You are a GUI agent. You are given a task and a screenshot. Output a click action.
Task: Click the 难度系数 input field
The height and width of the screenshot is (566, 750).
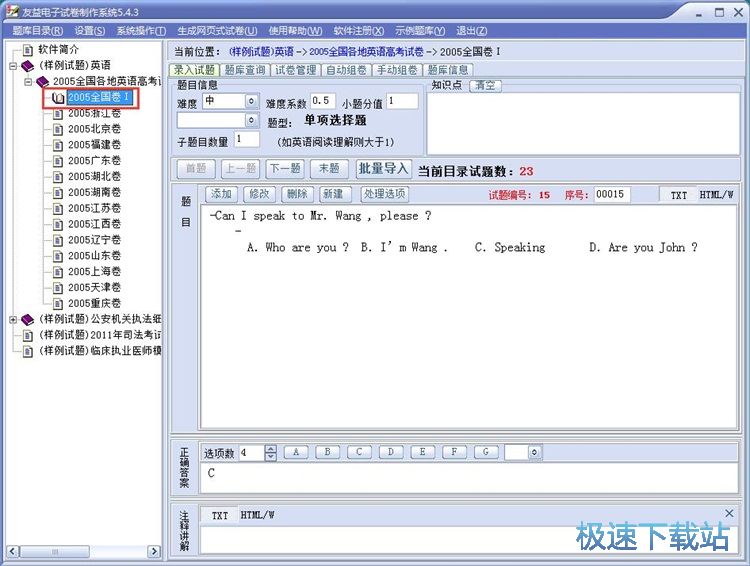tap(323, 101)
